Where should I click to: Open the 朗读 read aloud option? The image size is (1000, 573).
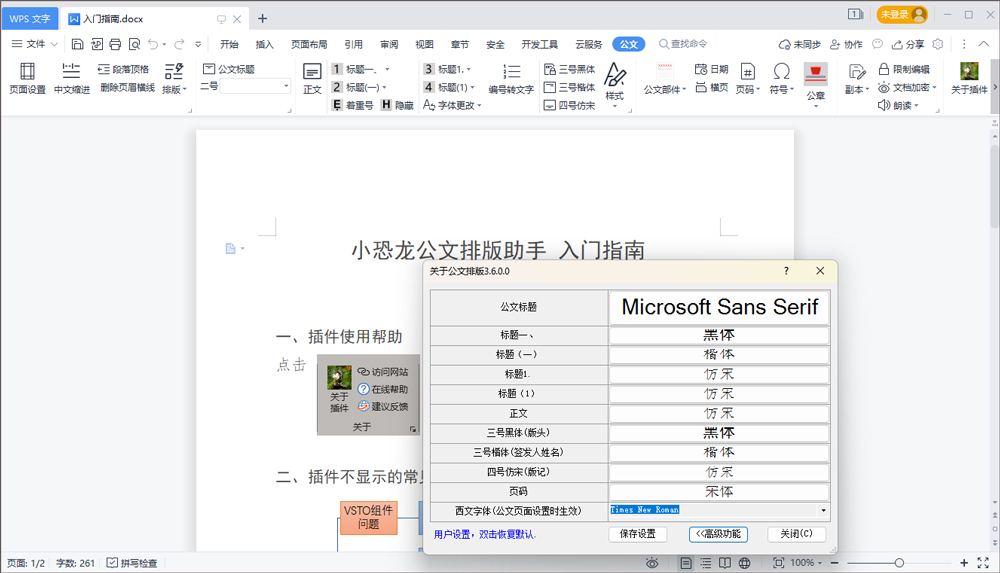pos(898,105)
